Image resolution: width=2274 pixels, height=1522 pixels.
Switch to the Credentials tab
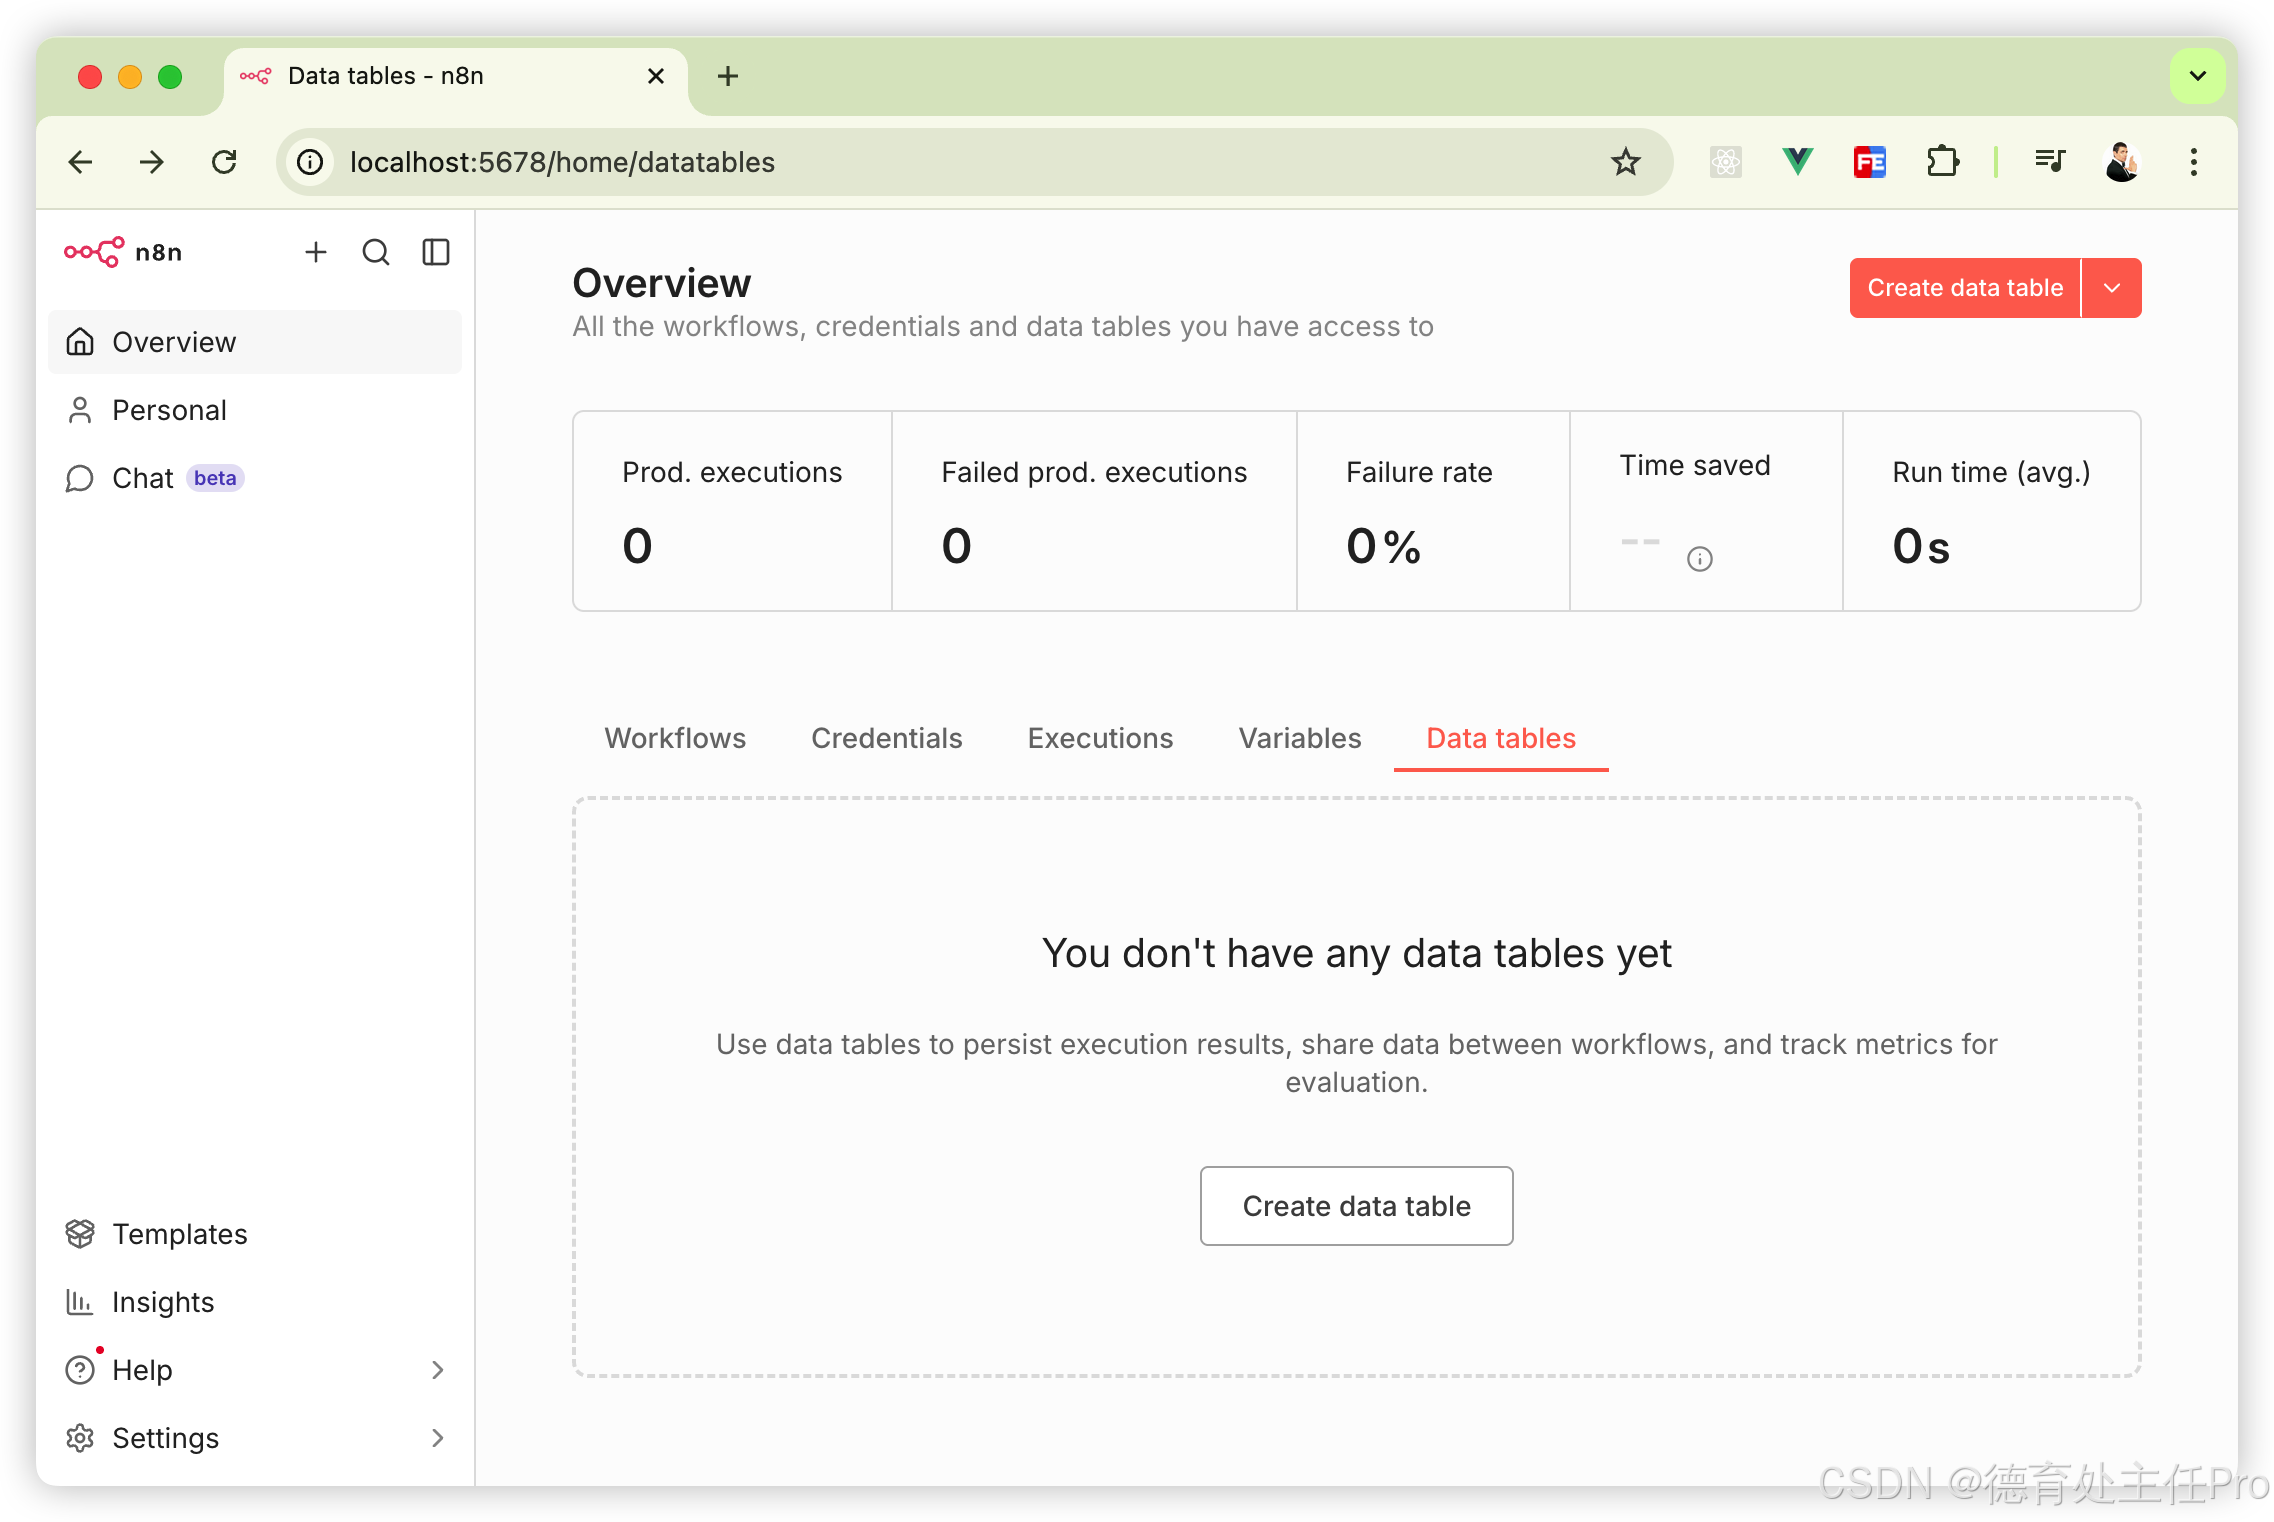click(x=886, y=738)
